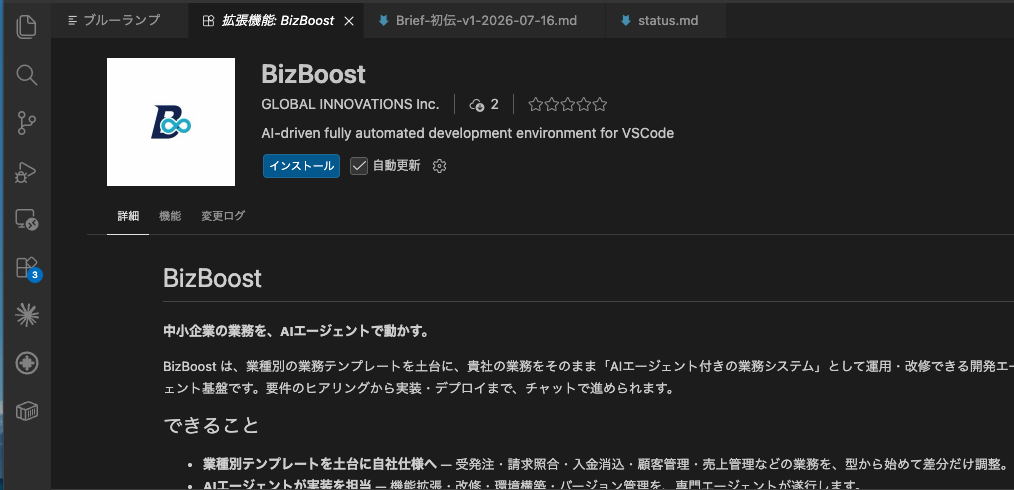Click the five-star rating for BizBoost
Screen dimensions: 1014x490
click(x=568, y=105)
